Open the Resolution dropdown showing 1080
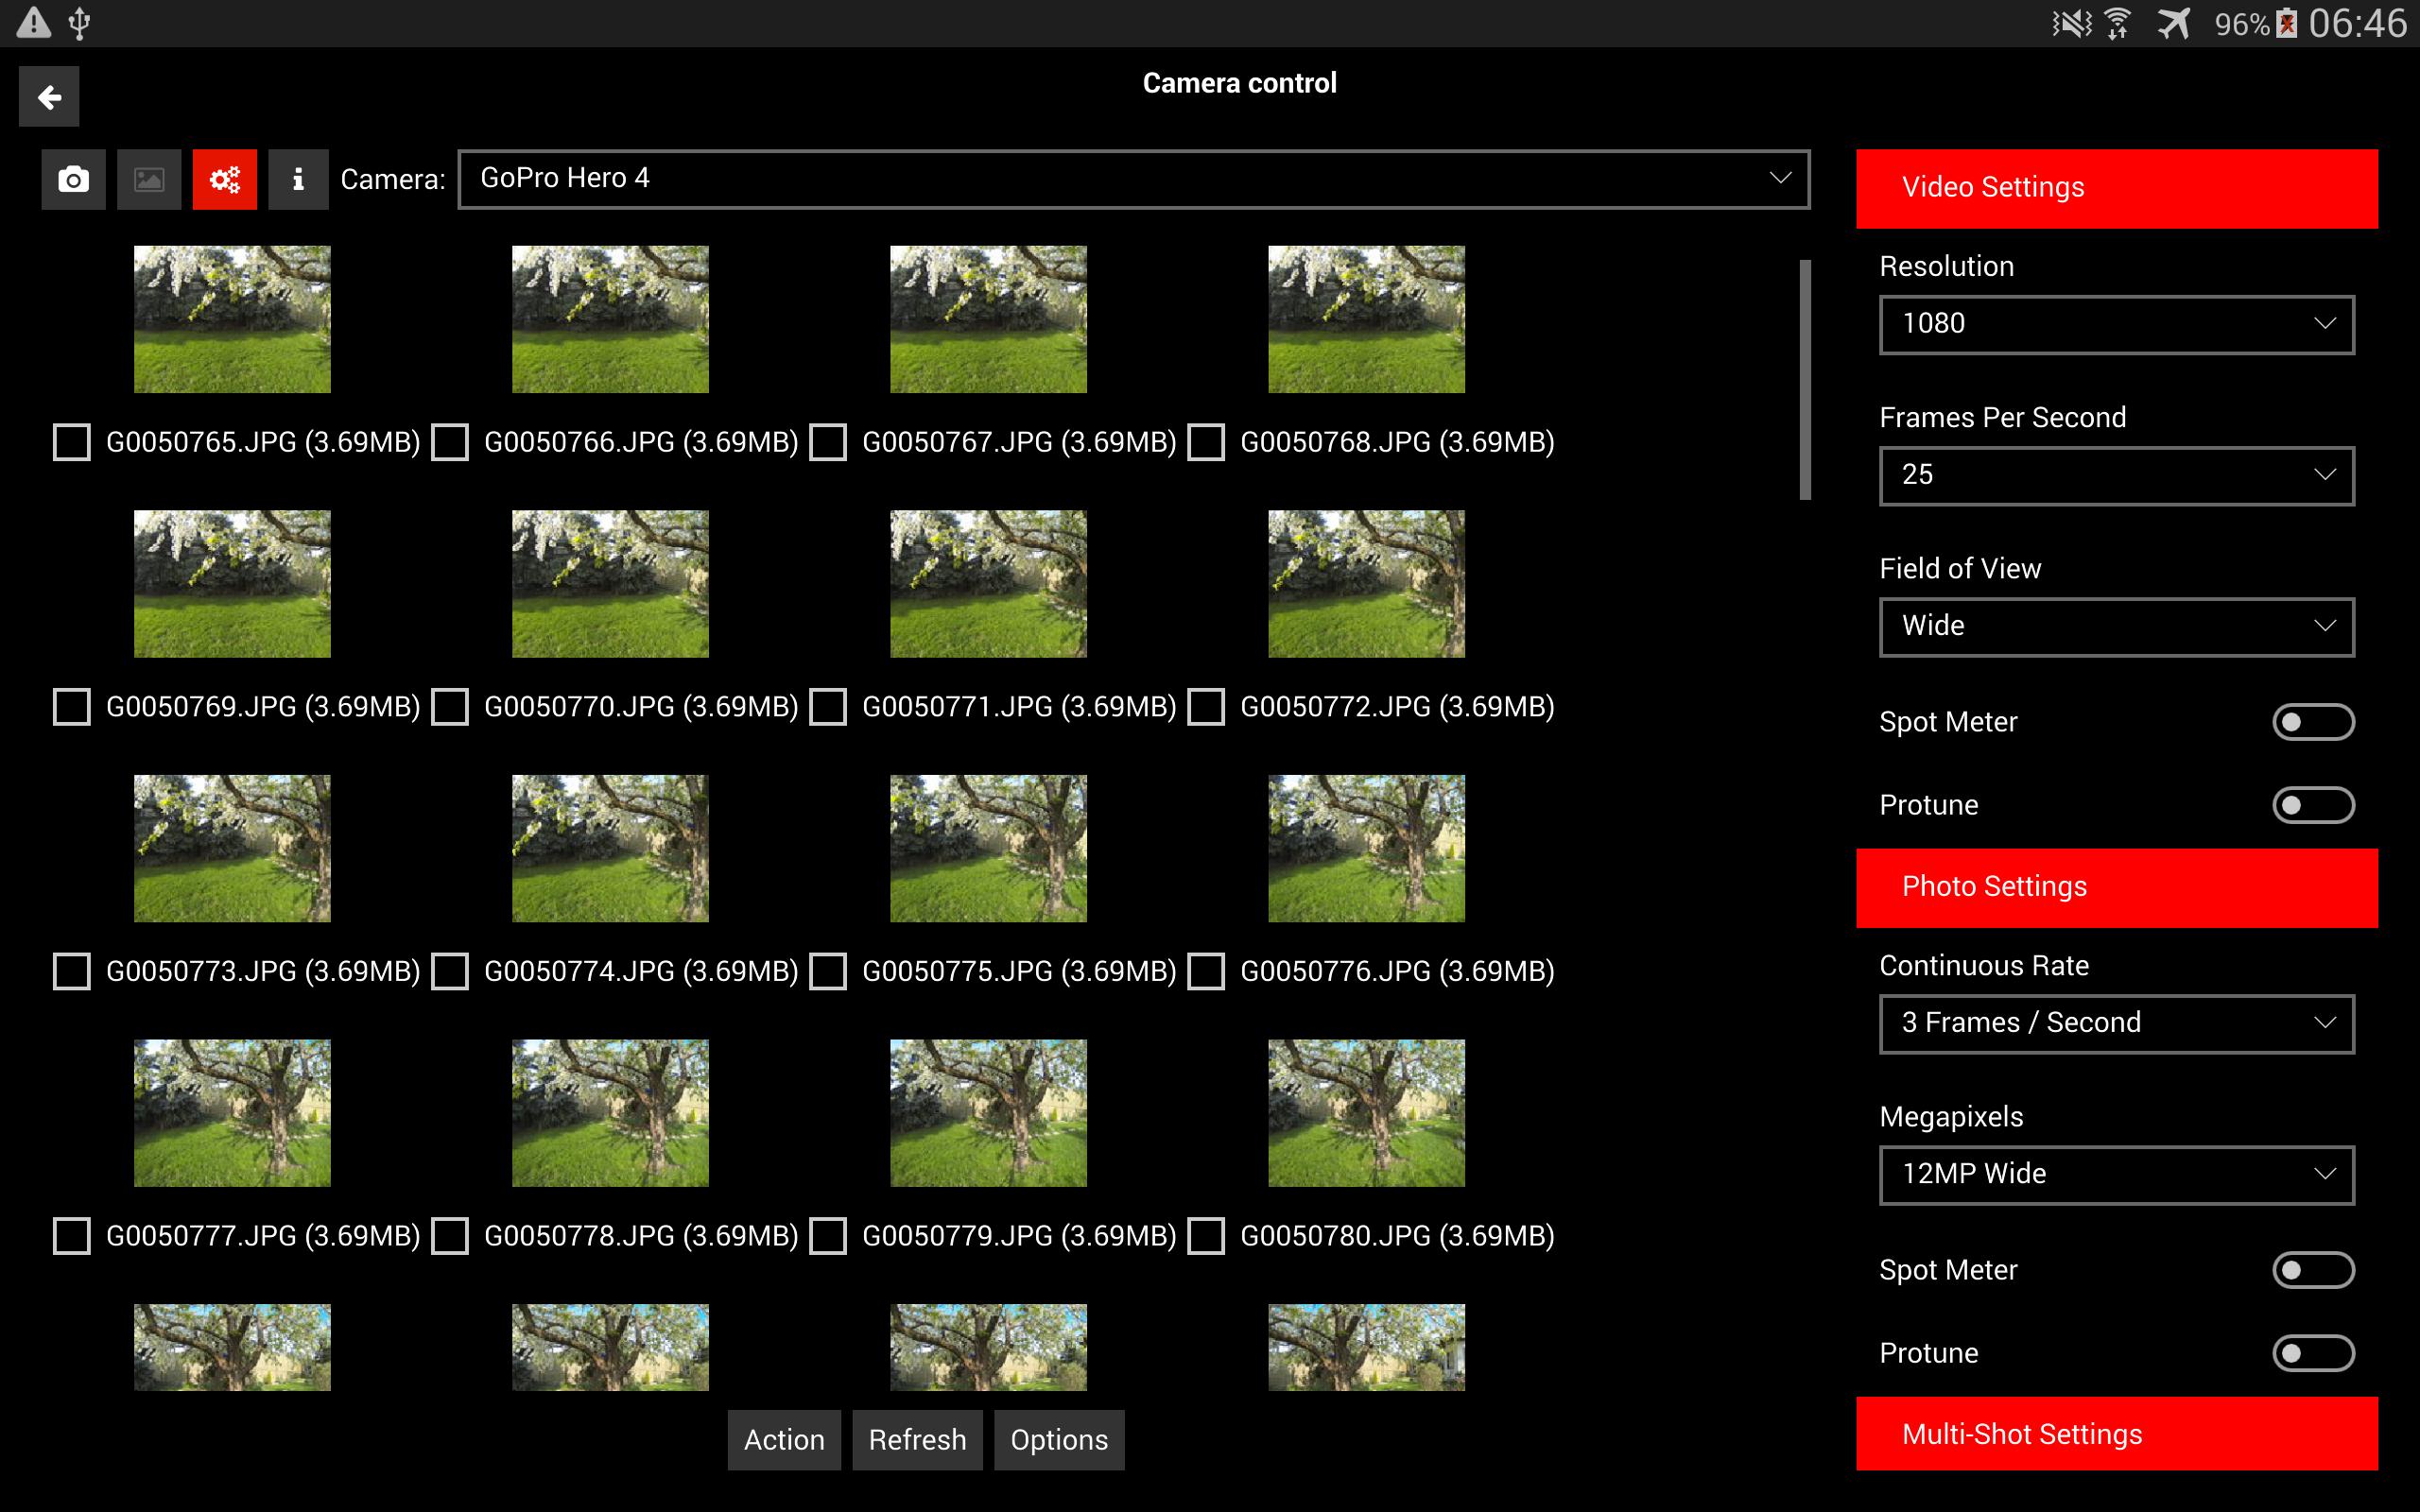Image resolution: width=2420 pixels, height=1512 pixels. [2117, 325]
